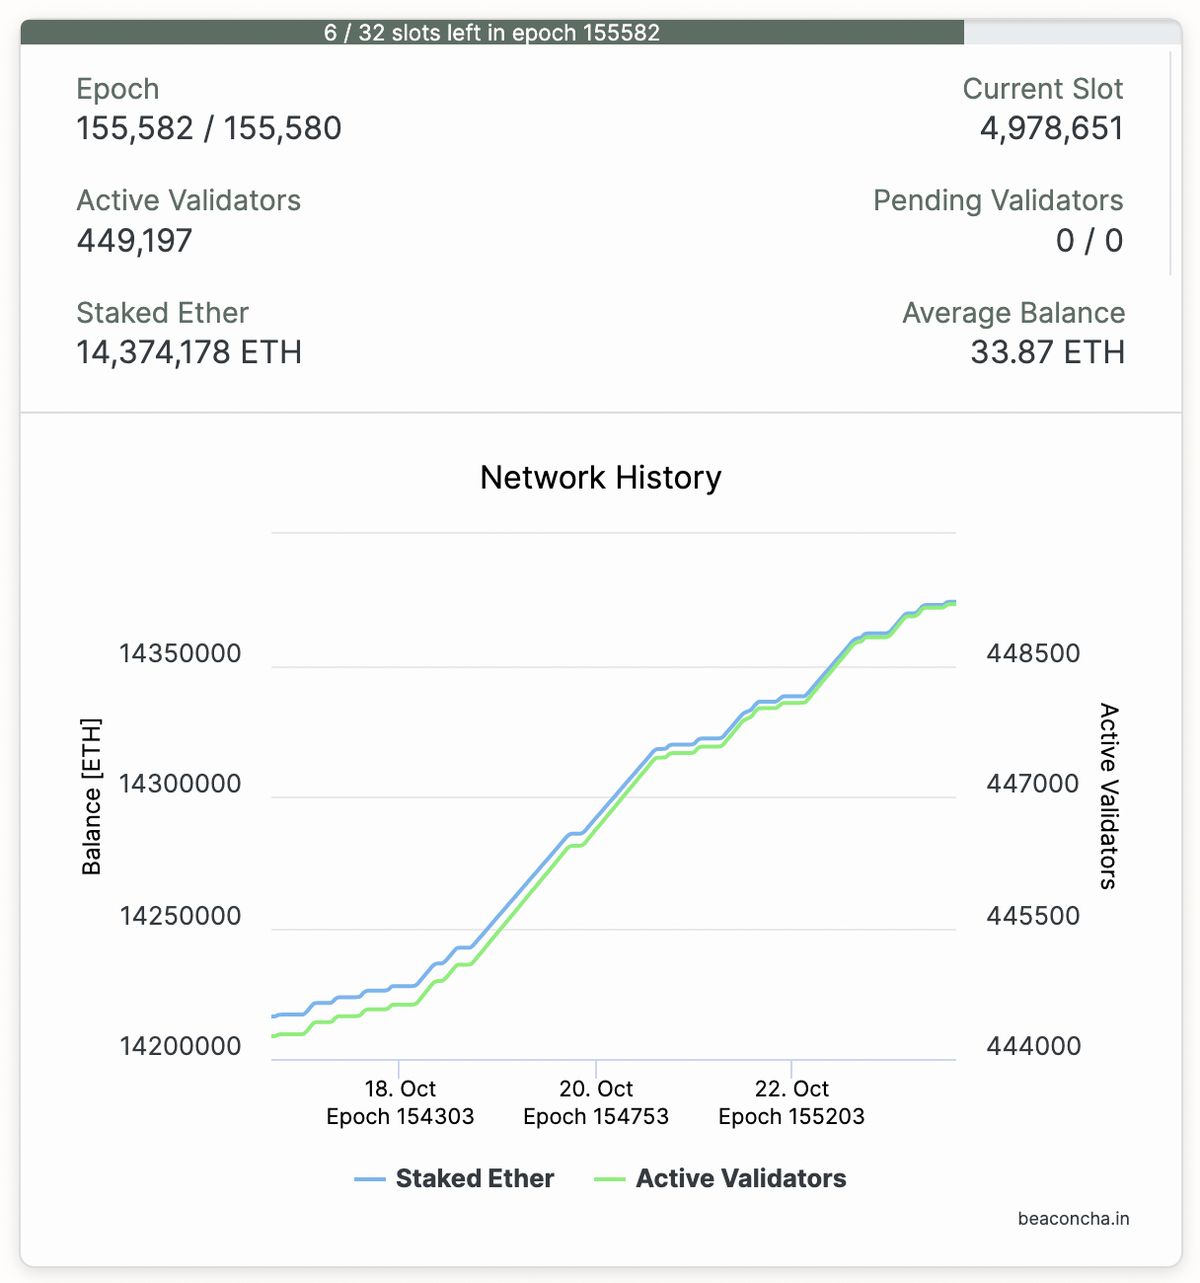Click the epoch slots progress bar
The image size is (1200, 1283).
[x=492, y=32]
